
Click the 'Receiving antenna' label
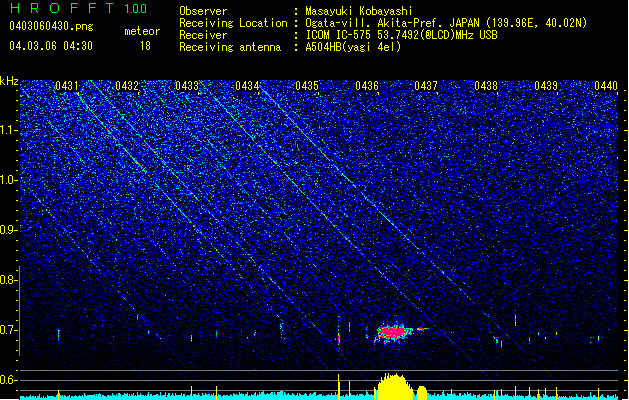coord(230,47)
